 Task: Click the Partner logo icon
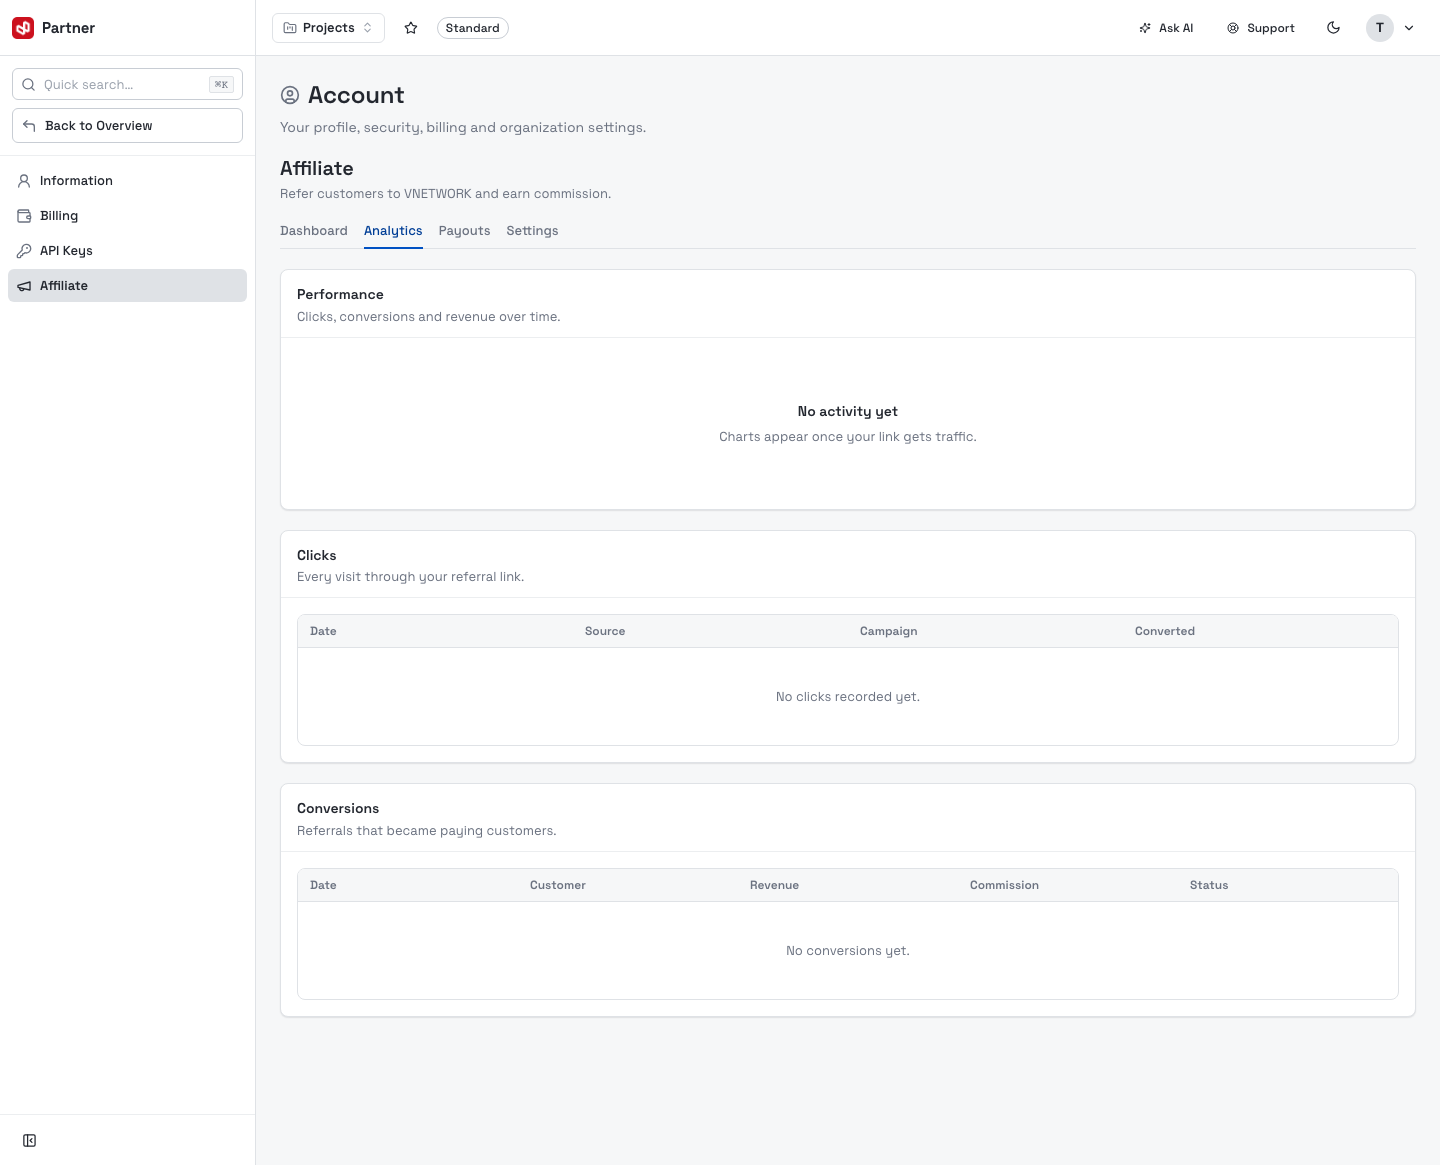(x=23, y=28)
